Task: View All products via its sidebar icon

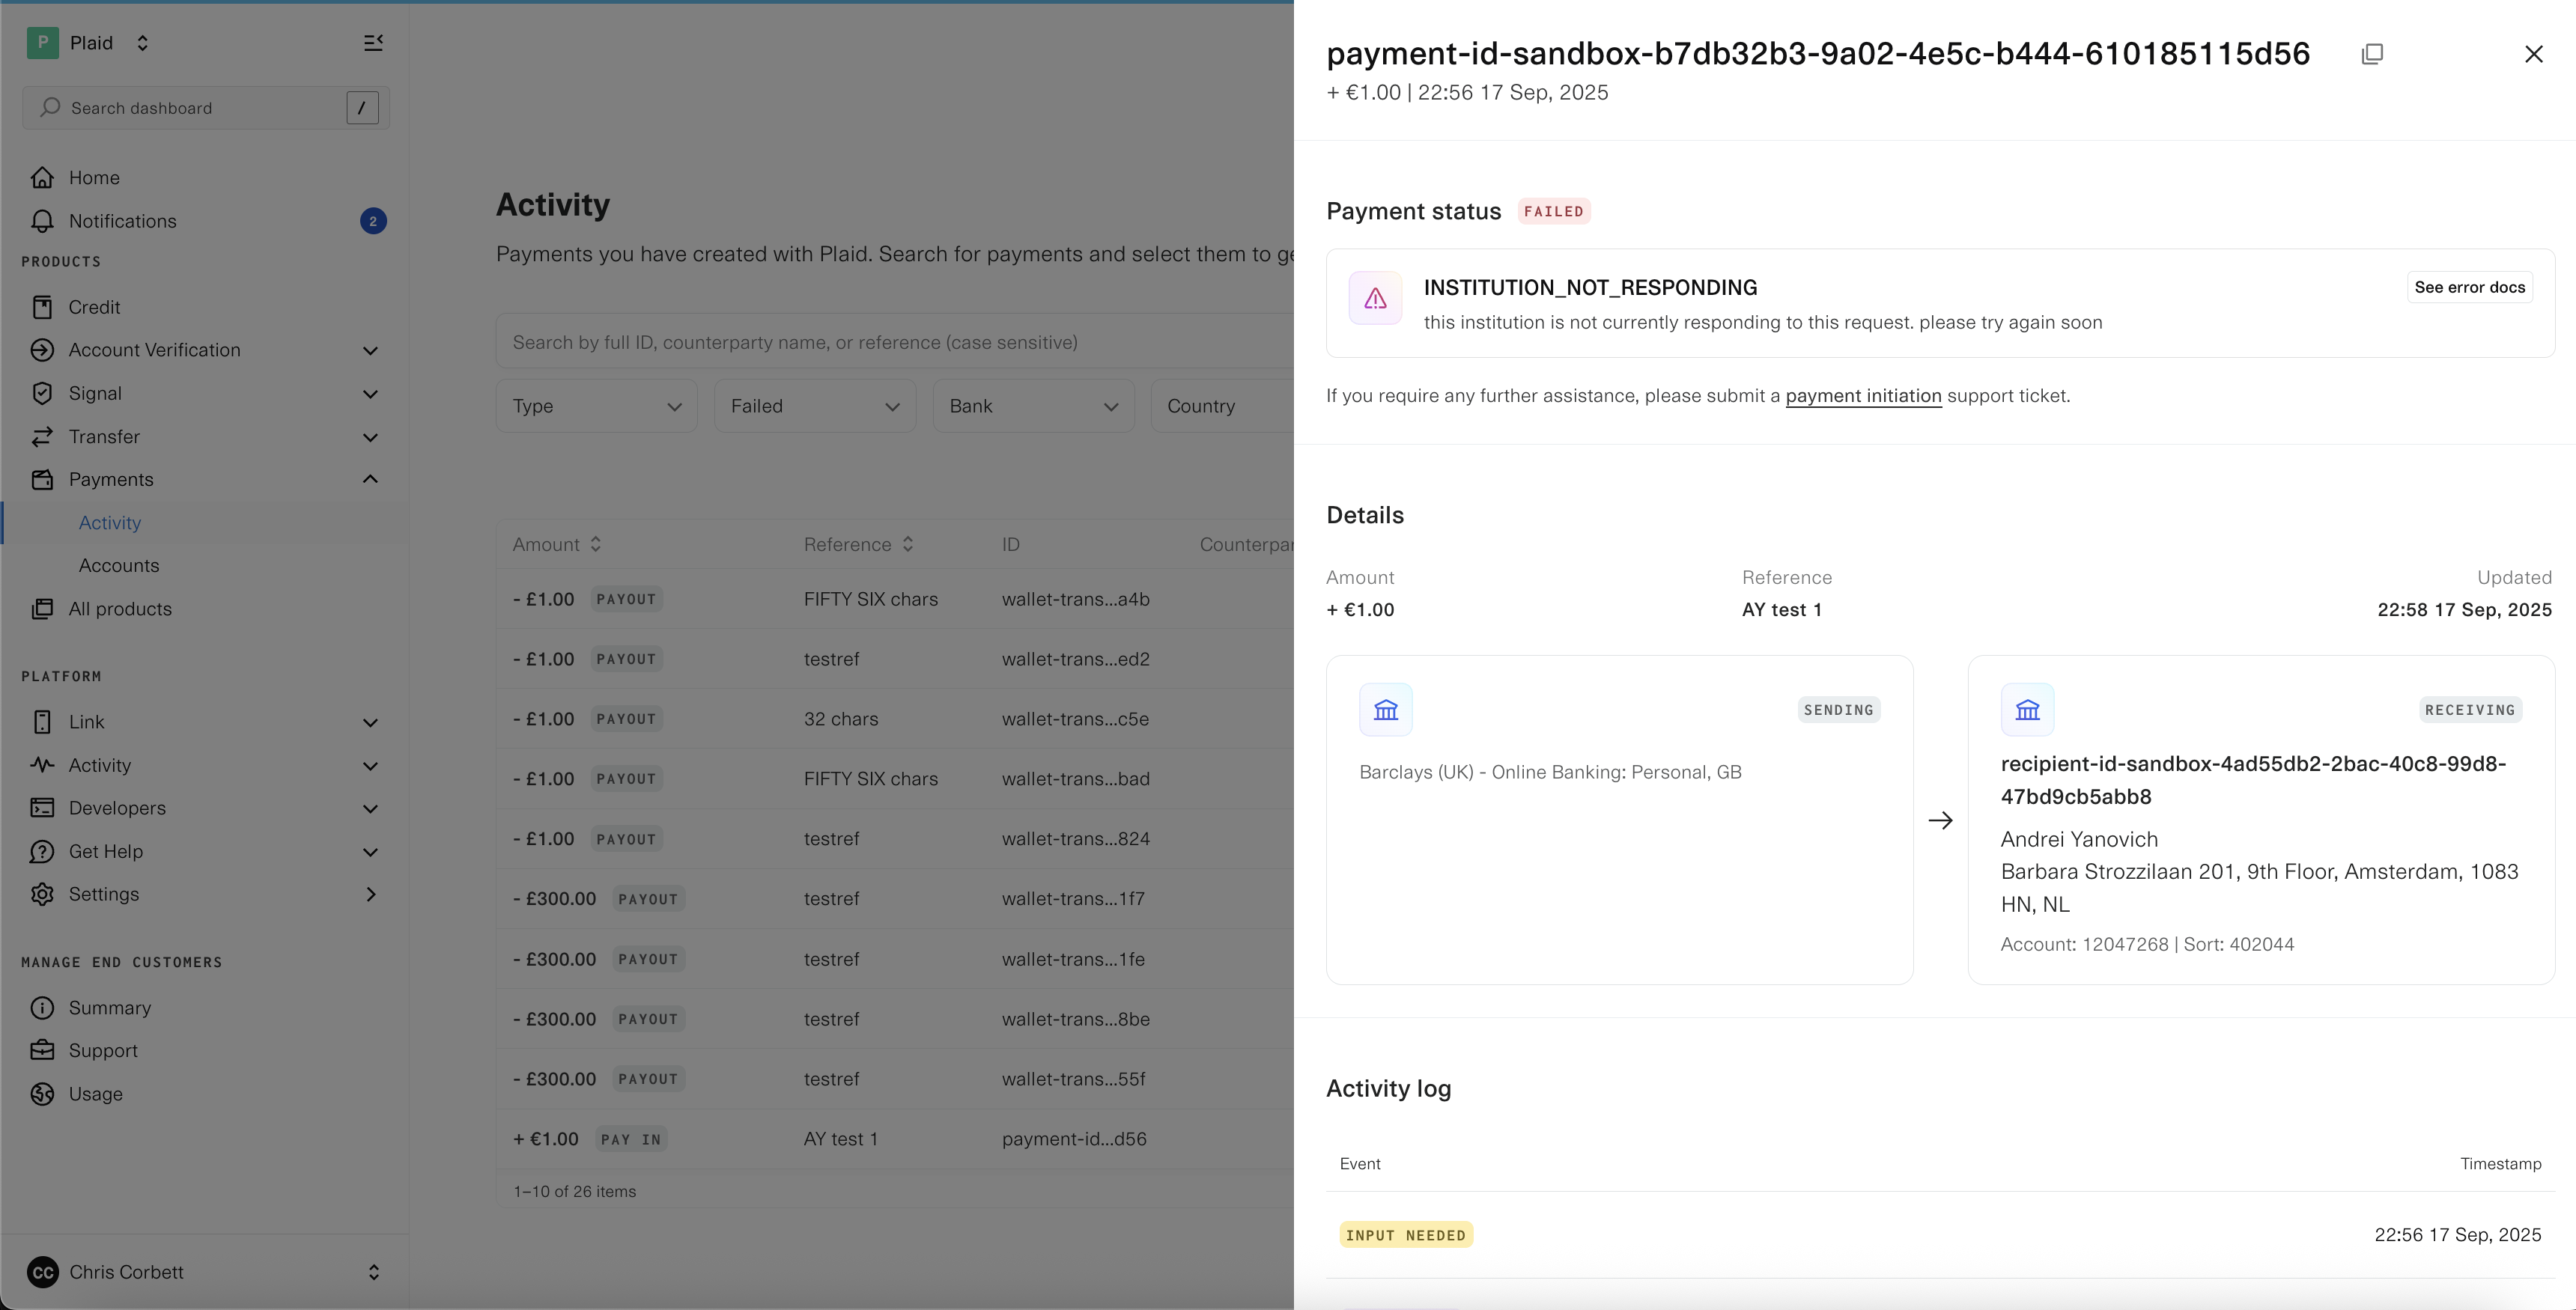Action: [x=43, y=609]
